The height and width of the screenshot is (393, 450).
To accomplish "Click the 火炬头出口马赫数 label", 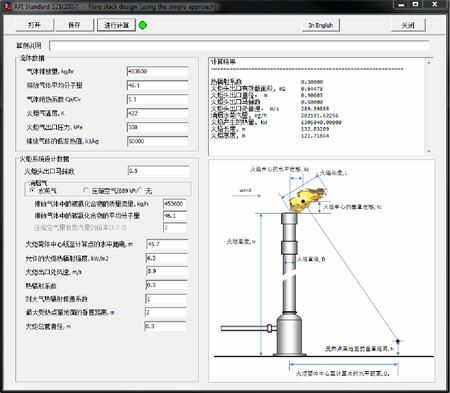I will click(49, 171).
